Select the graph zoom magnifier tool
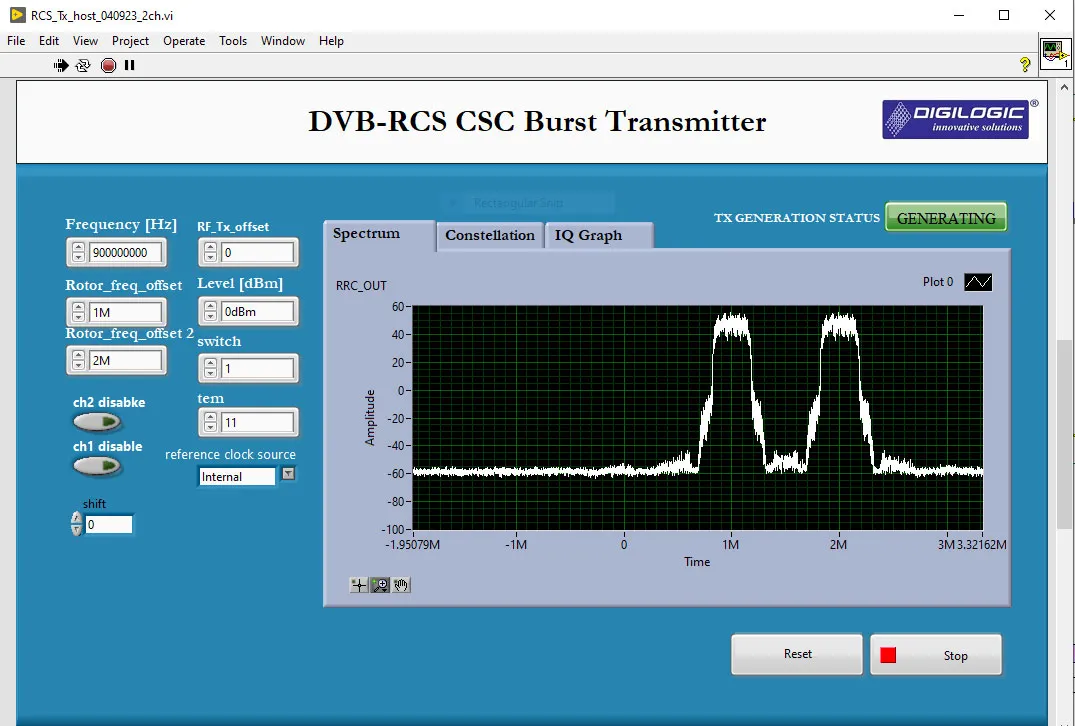The image size is (1075, 726). coord(380,585)
